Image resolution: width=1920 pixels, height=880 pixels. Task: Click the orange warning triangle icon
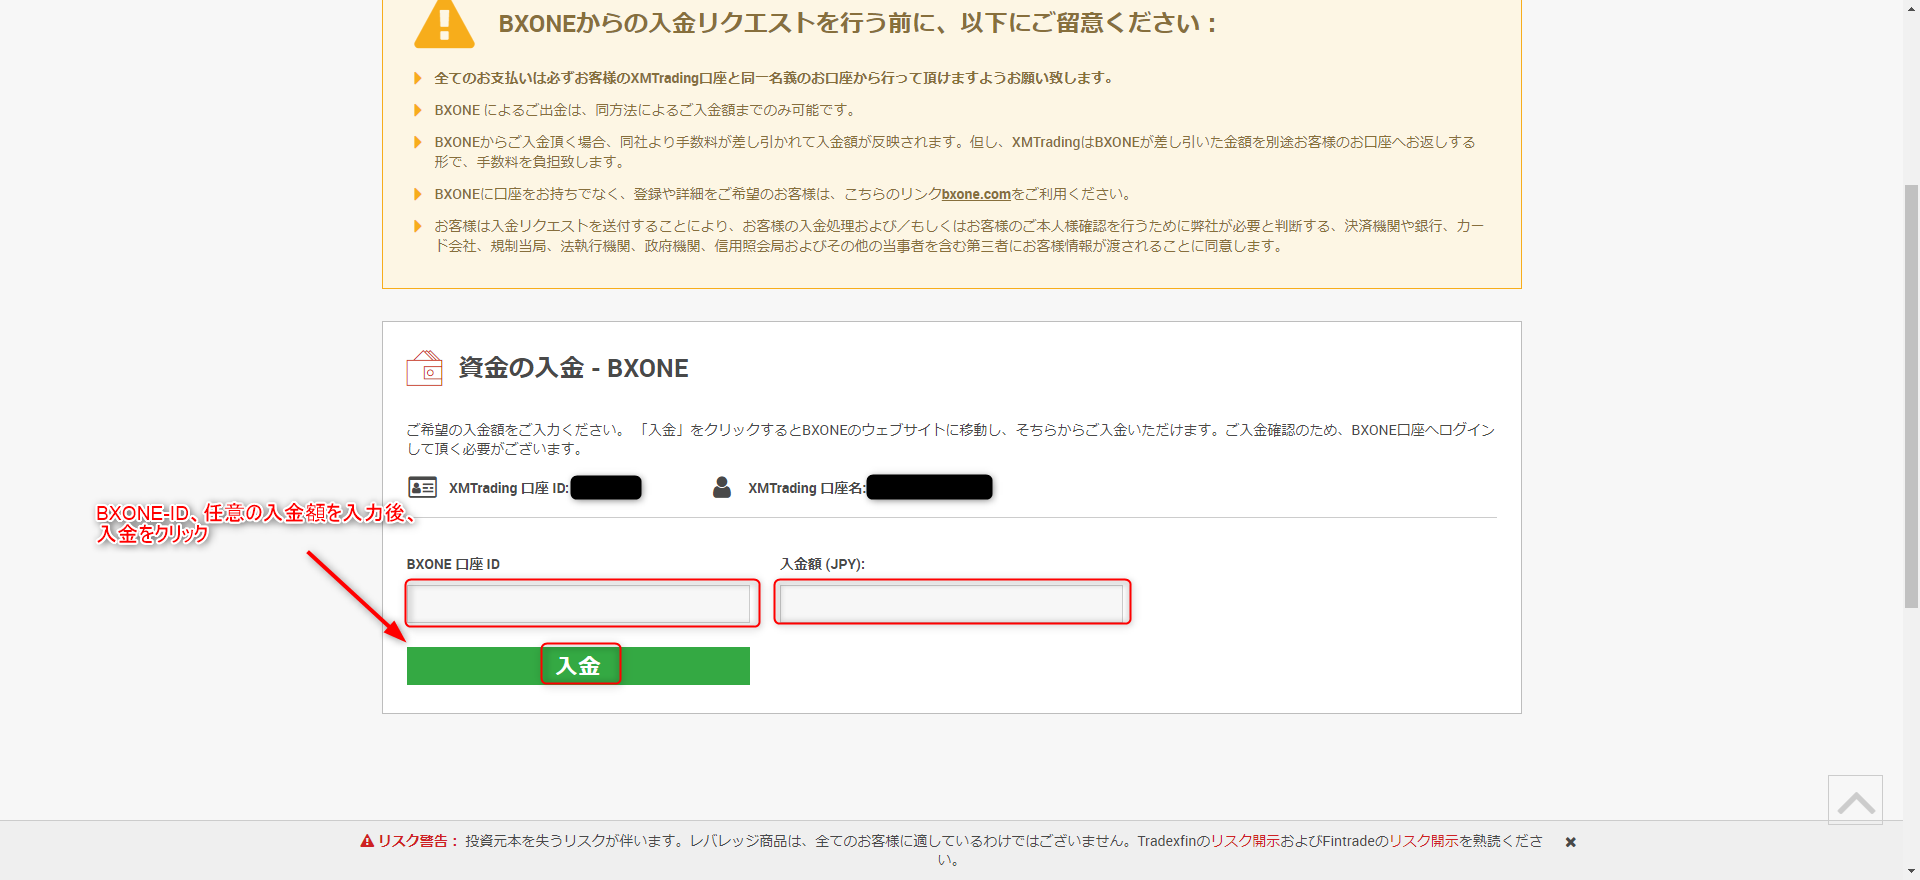444,25
